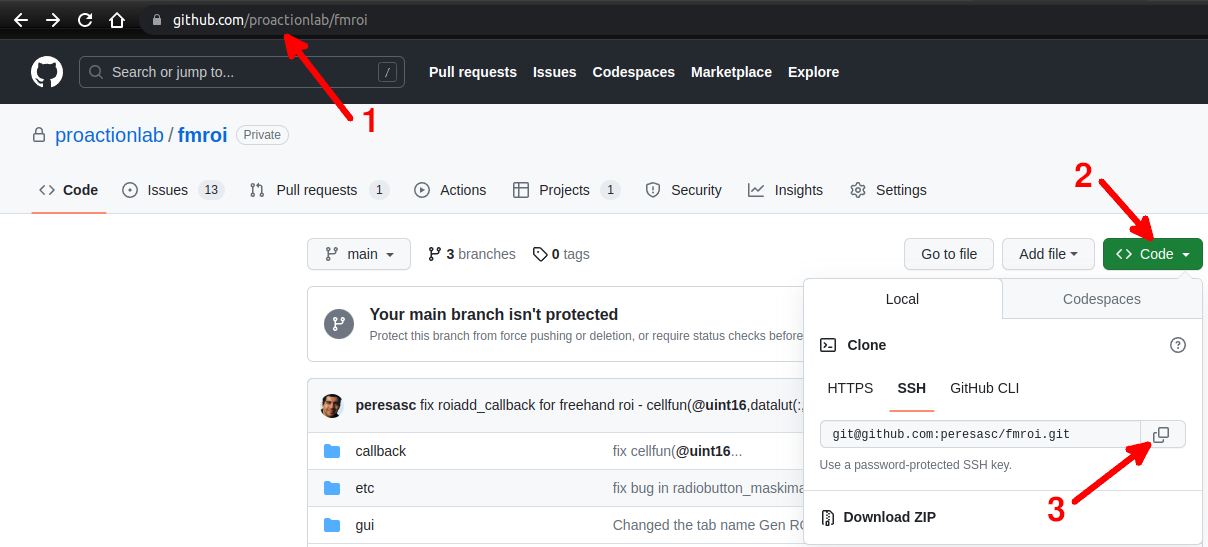
Task: Select the GitHub CLI clone option
Action: tap(984, 388)
